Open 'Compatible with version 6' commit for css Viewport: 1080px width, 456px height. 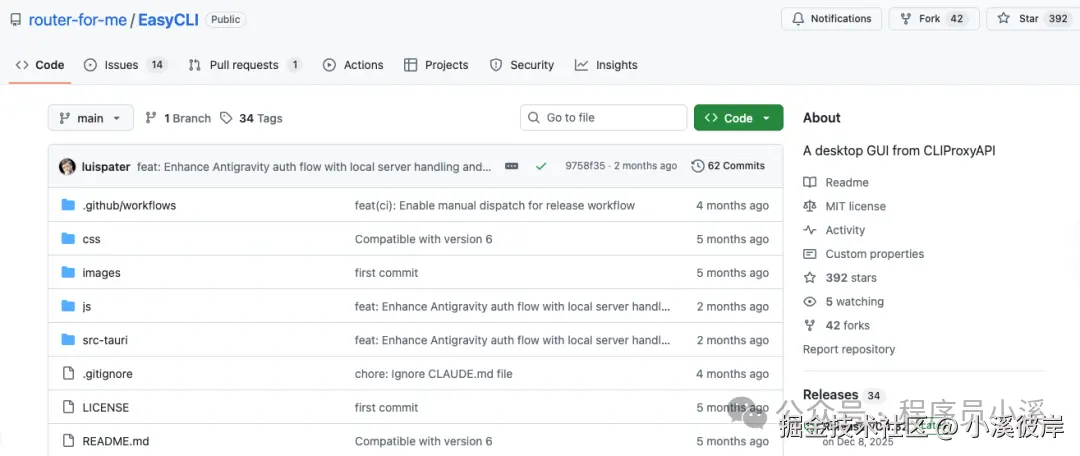[x=424, y=239]
